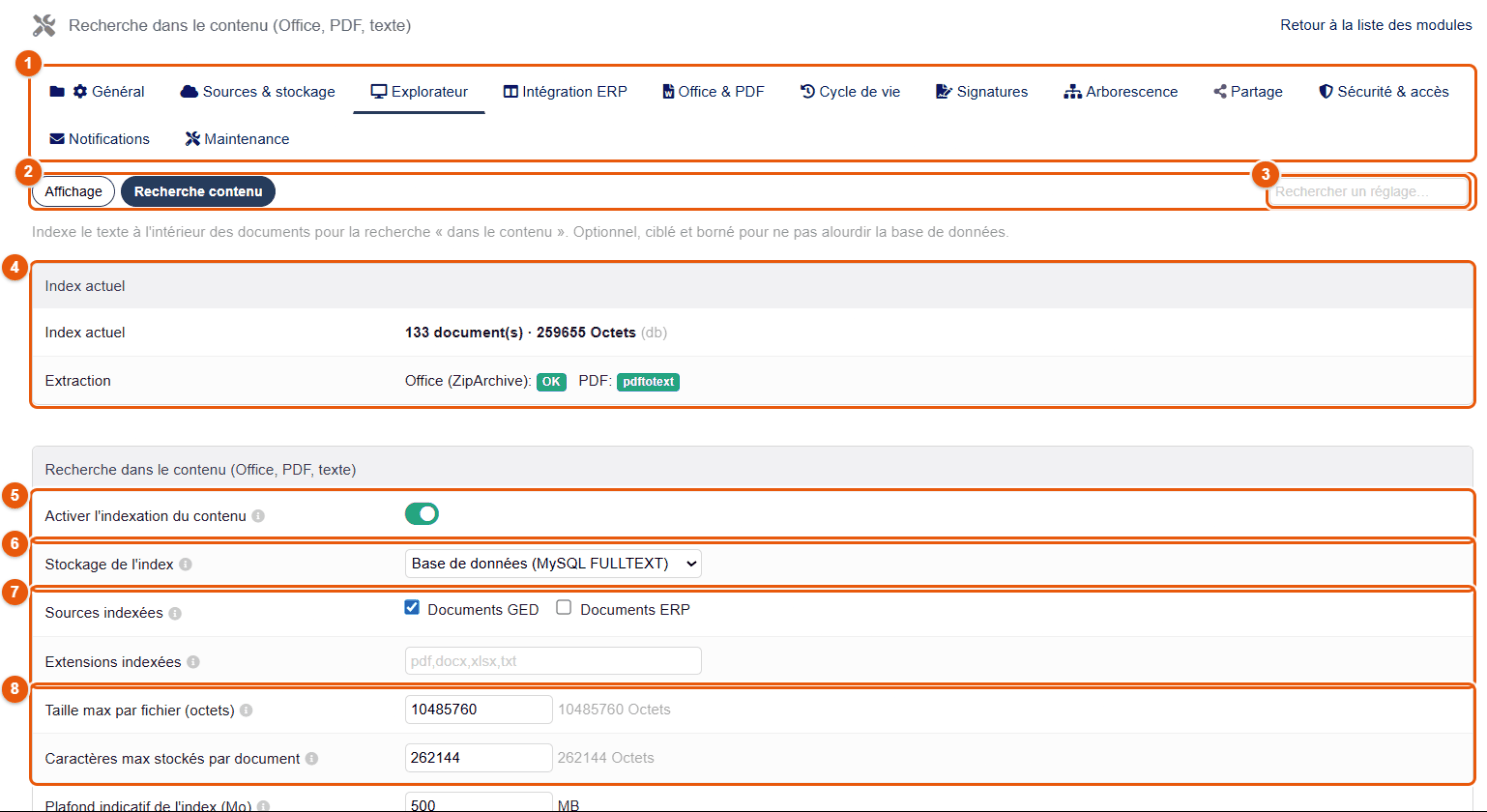This screenshot has width=1487, height=812.
Task: Focus the Taille max par fichier input
Action: (478, 710)
